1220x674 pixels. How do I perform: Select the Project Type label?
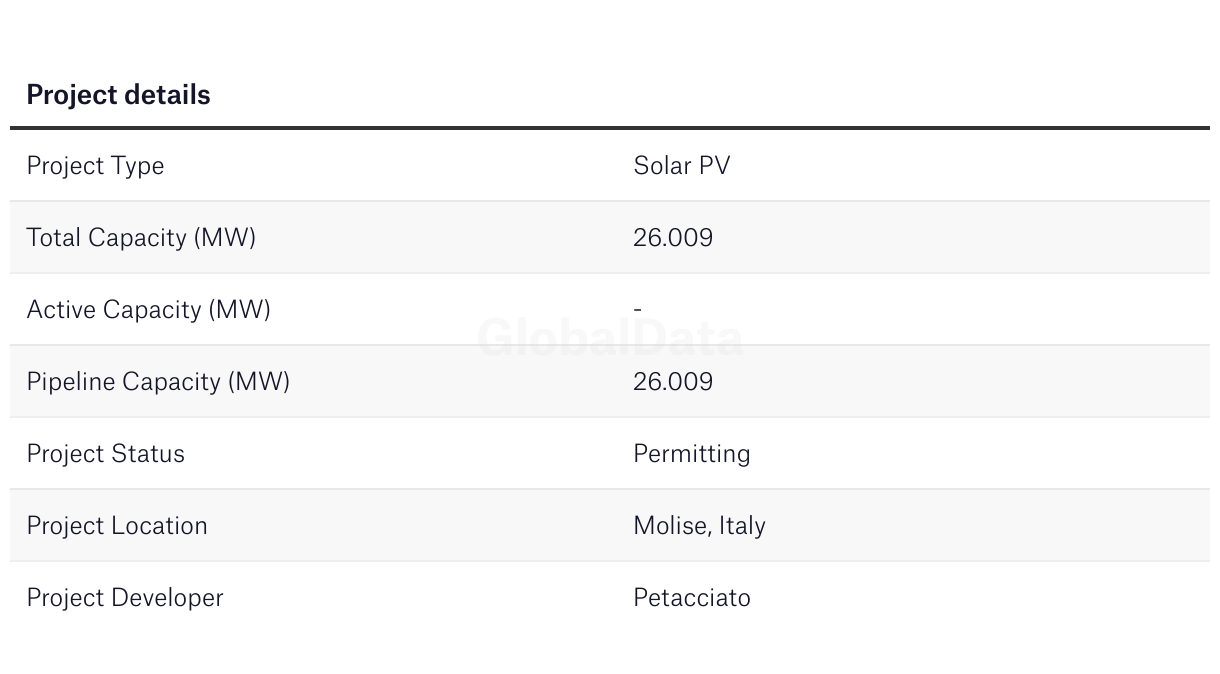click(95, 166)
